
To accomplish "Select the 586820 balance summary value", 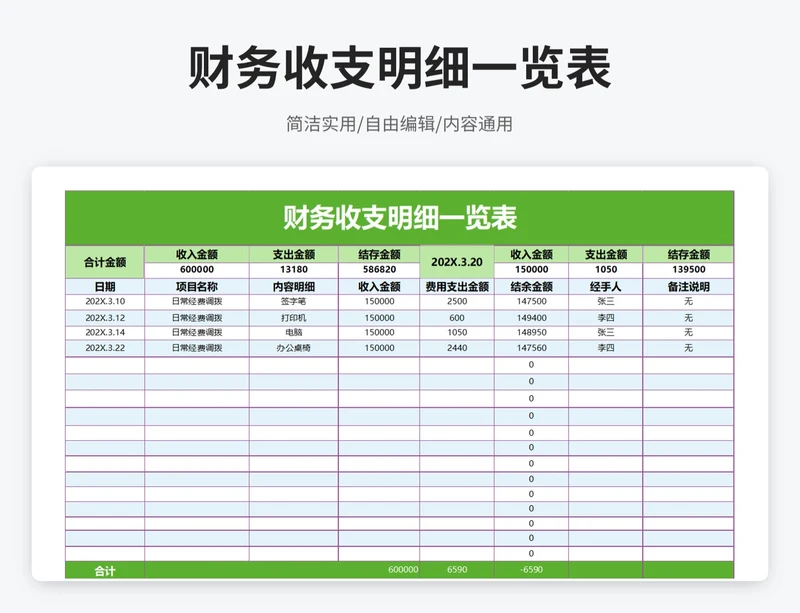I will (379, 269).
